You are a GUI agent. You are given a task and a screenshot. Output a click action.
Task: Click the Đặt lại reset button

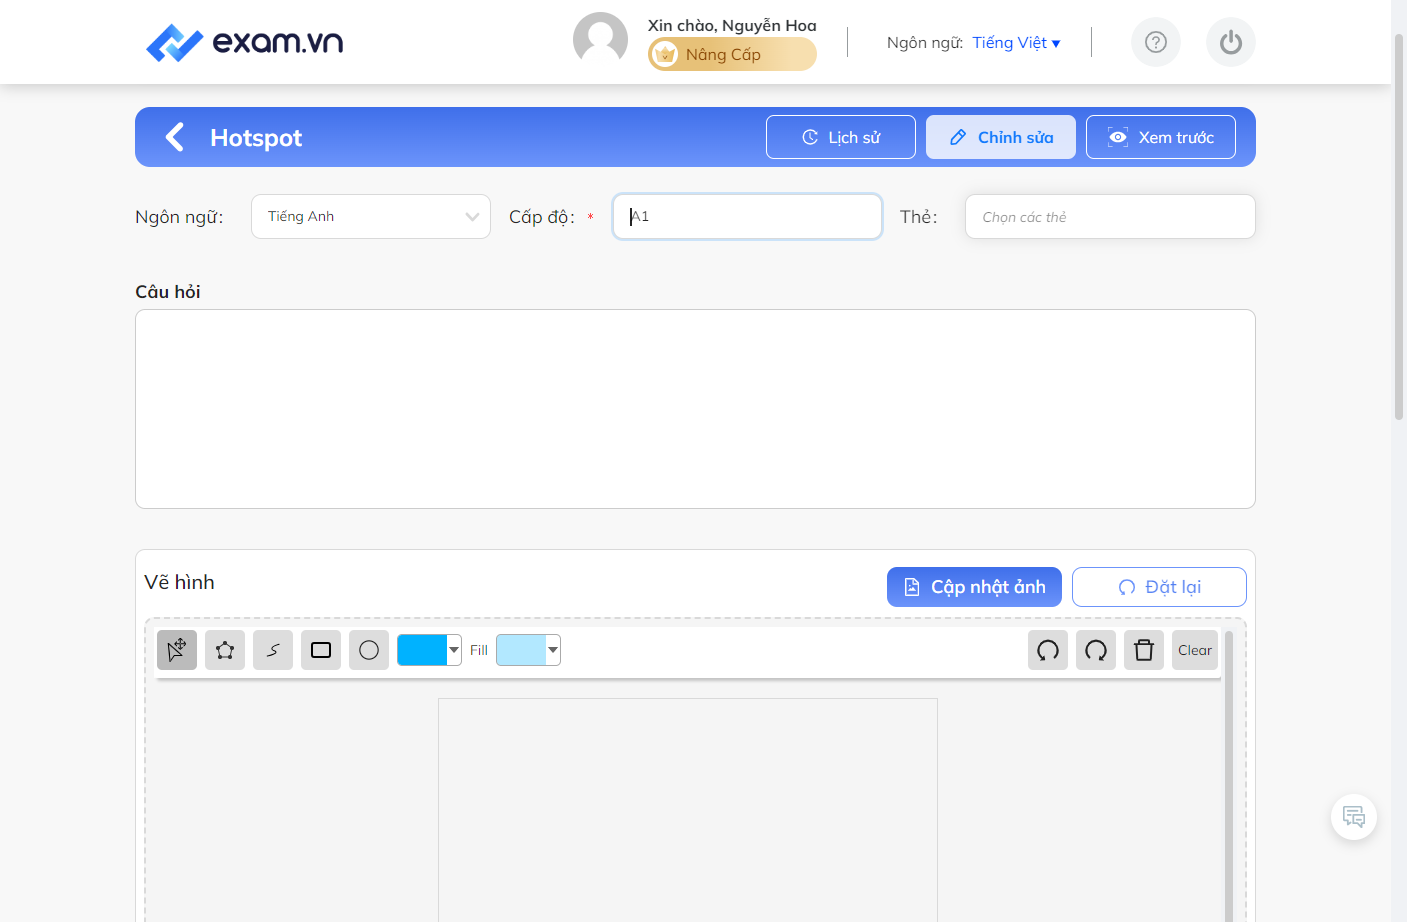pos(1159,587)
